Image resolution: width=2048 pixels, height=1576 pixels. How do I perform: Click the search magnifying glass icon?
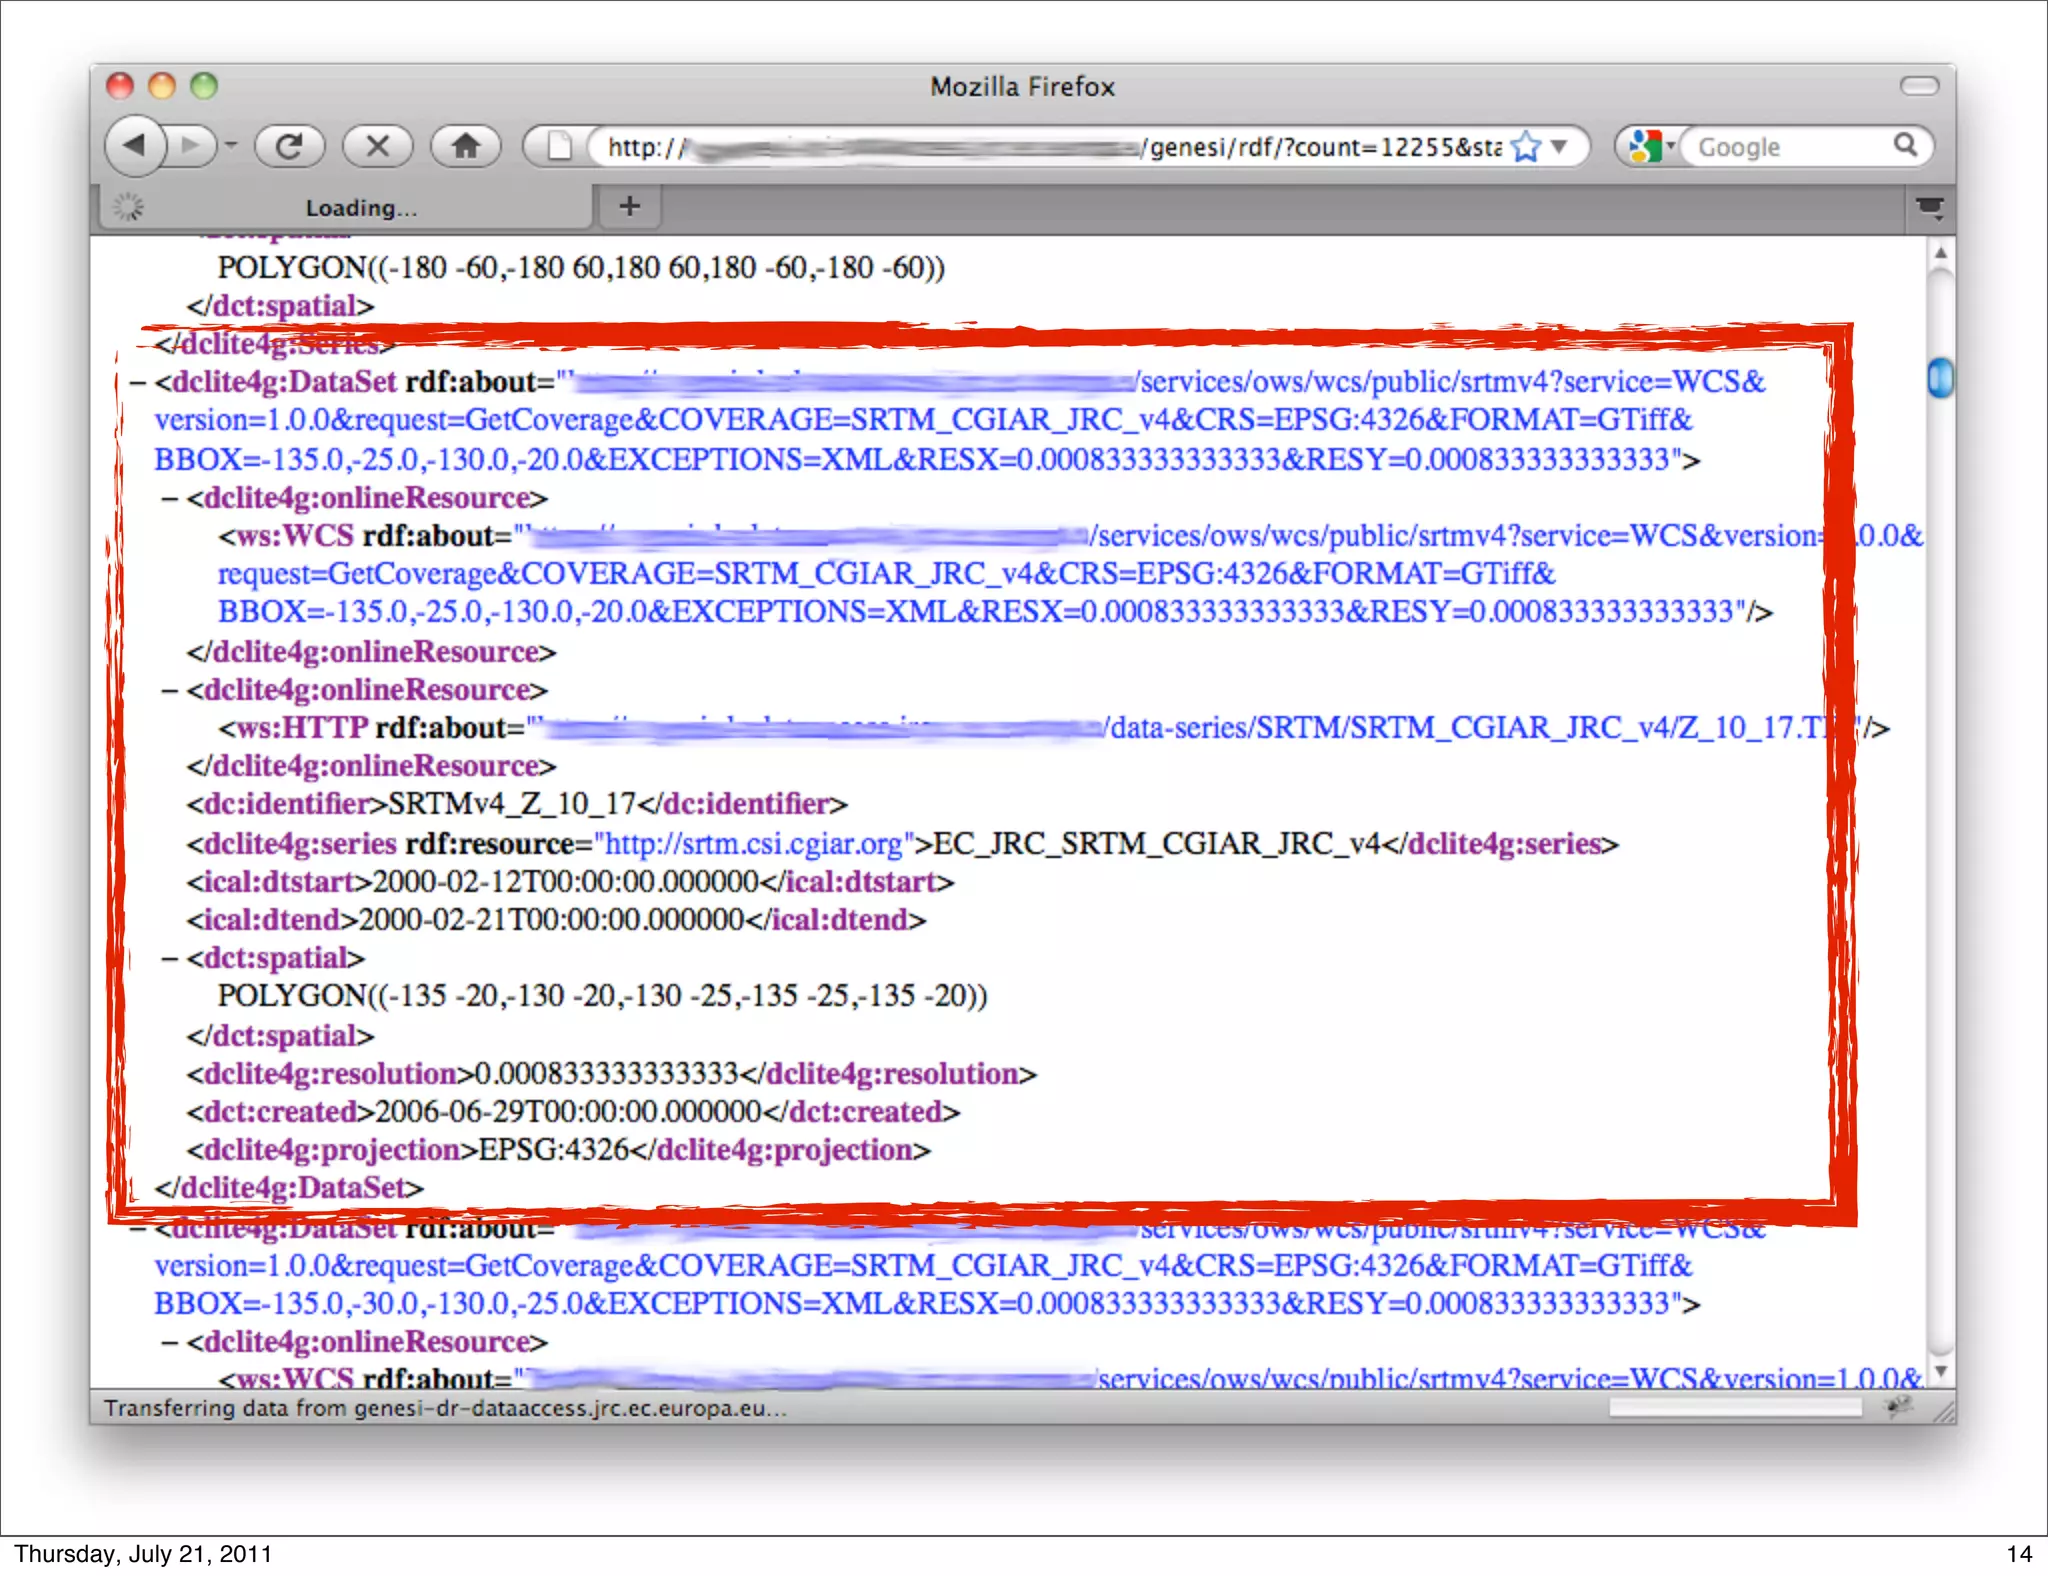[1905, 146]
